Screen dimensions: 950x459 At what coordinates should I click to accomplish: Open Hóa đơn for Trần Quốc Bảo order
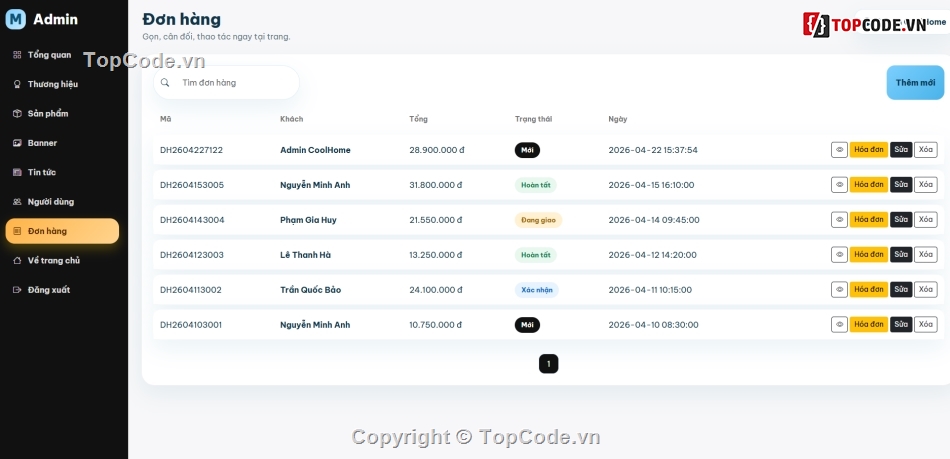[x=869, y=289]
